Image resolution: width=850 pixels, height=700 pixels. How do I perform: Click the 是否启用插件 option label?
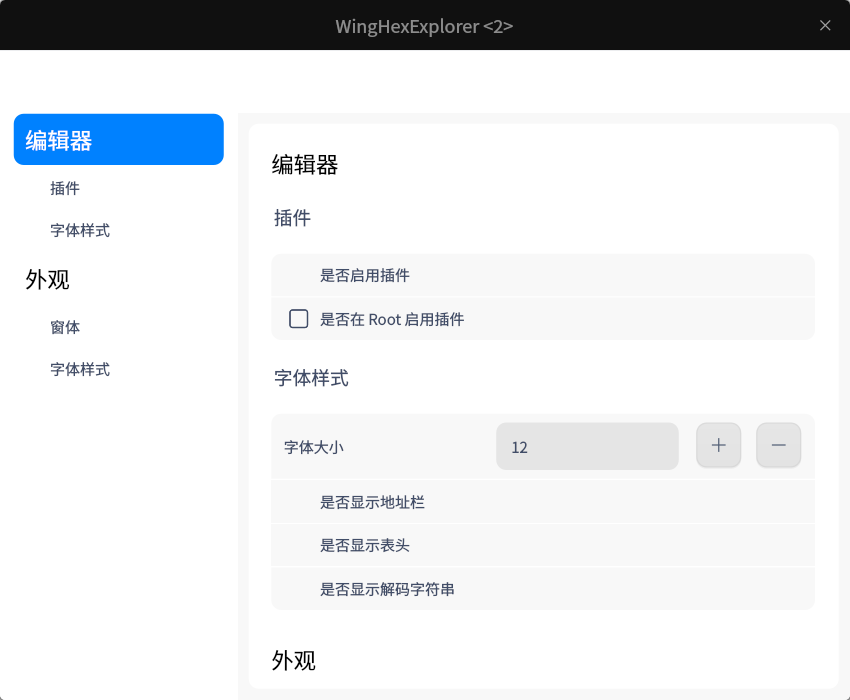[x=365, y=275]
